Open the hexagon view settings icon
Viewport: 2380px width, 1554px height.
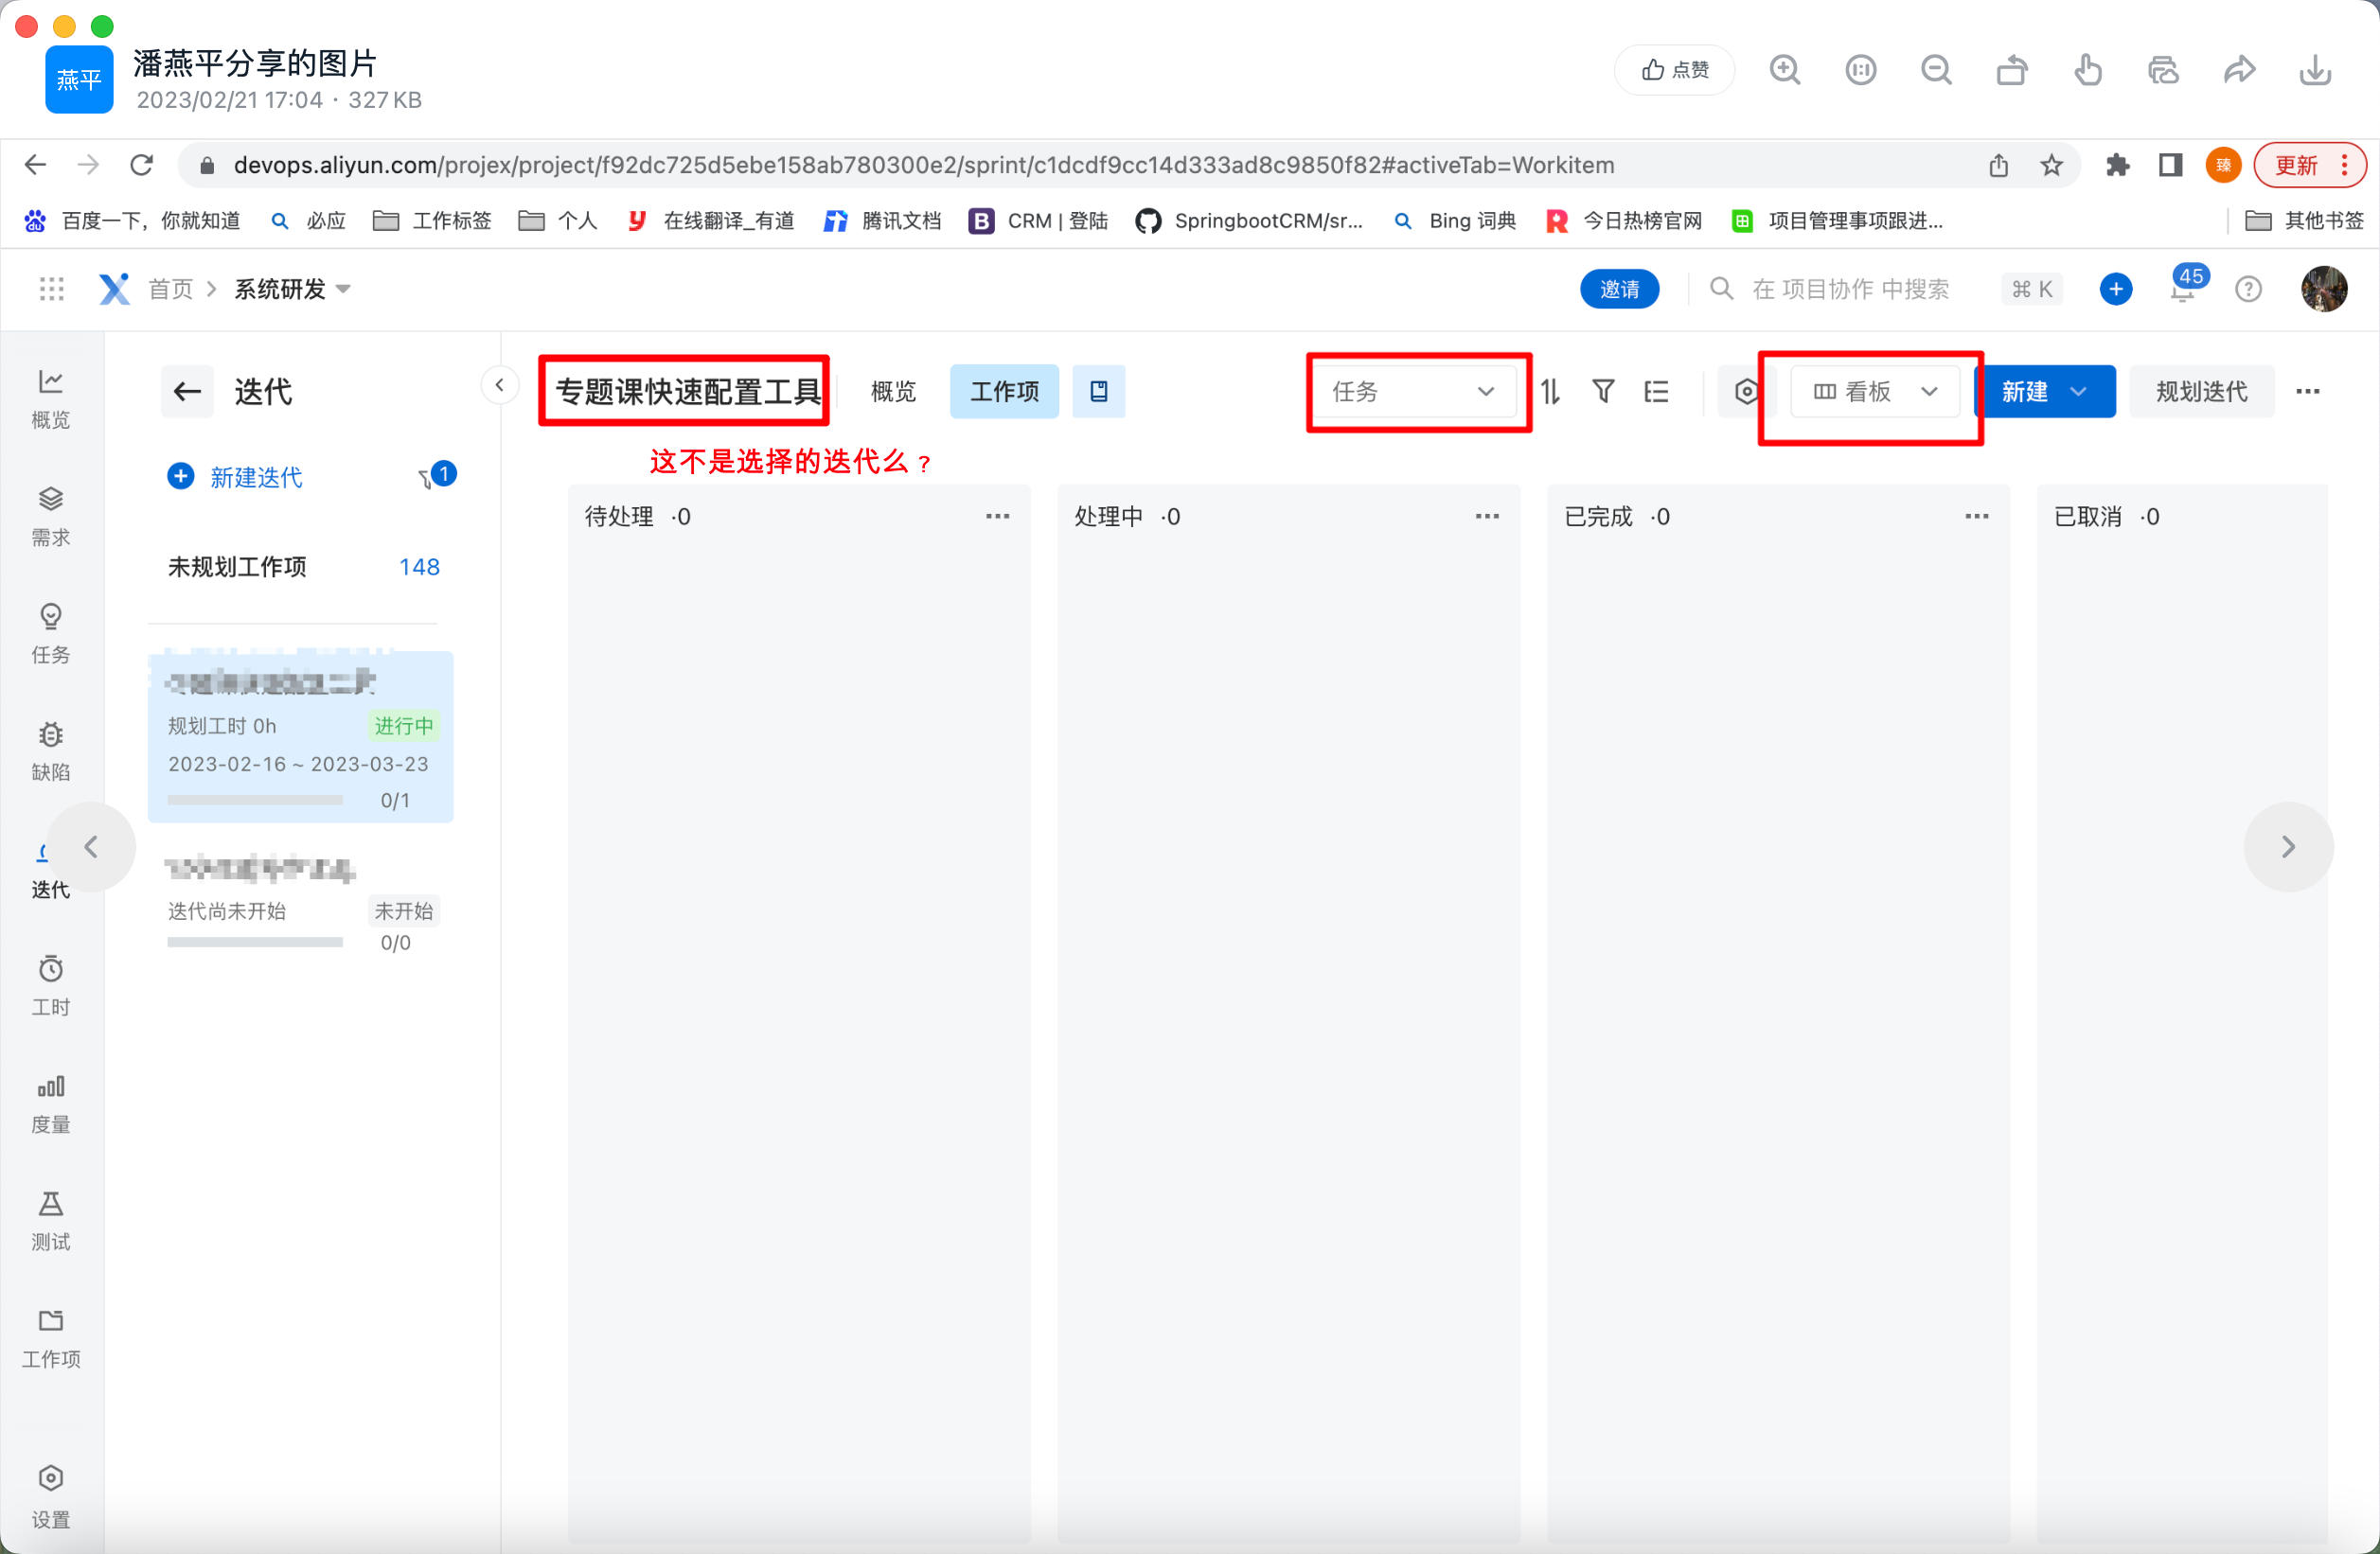click(1745, 391)
